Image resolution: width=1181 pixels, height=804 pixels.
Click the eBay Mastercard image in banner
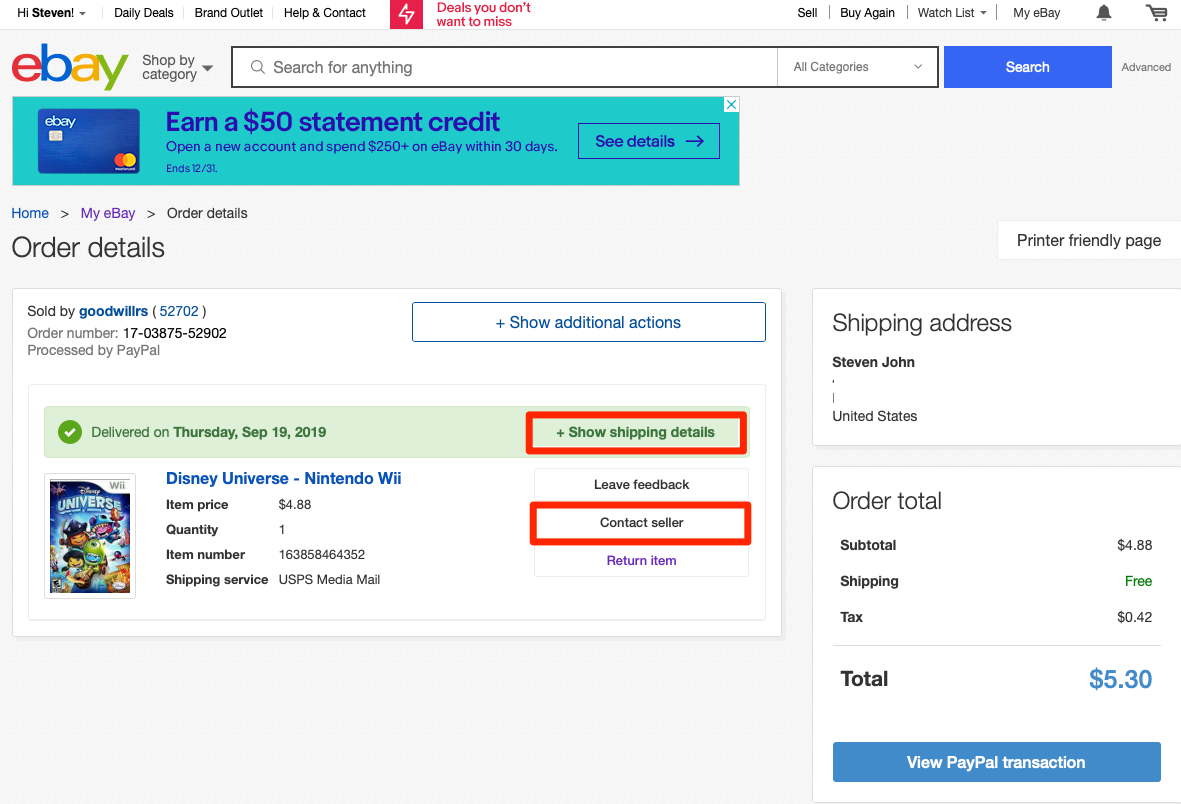pyautogui.click(x=89, y=141)
